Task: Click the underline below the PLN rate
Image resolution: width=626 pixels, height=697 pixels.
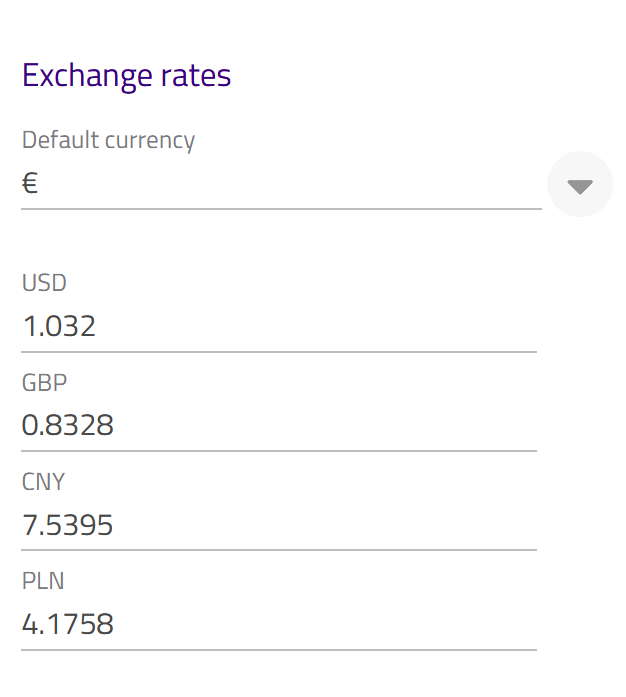Action: [x=278, y=650]
